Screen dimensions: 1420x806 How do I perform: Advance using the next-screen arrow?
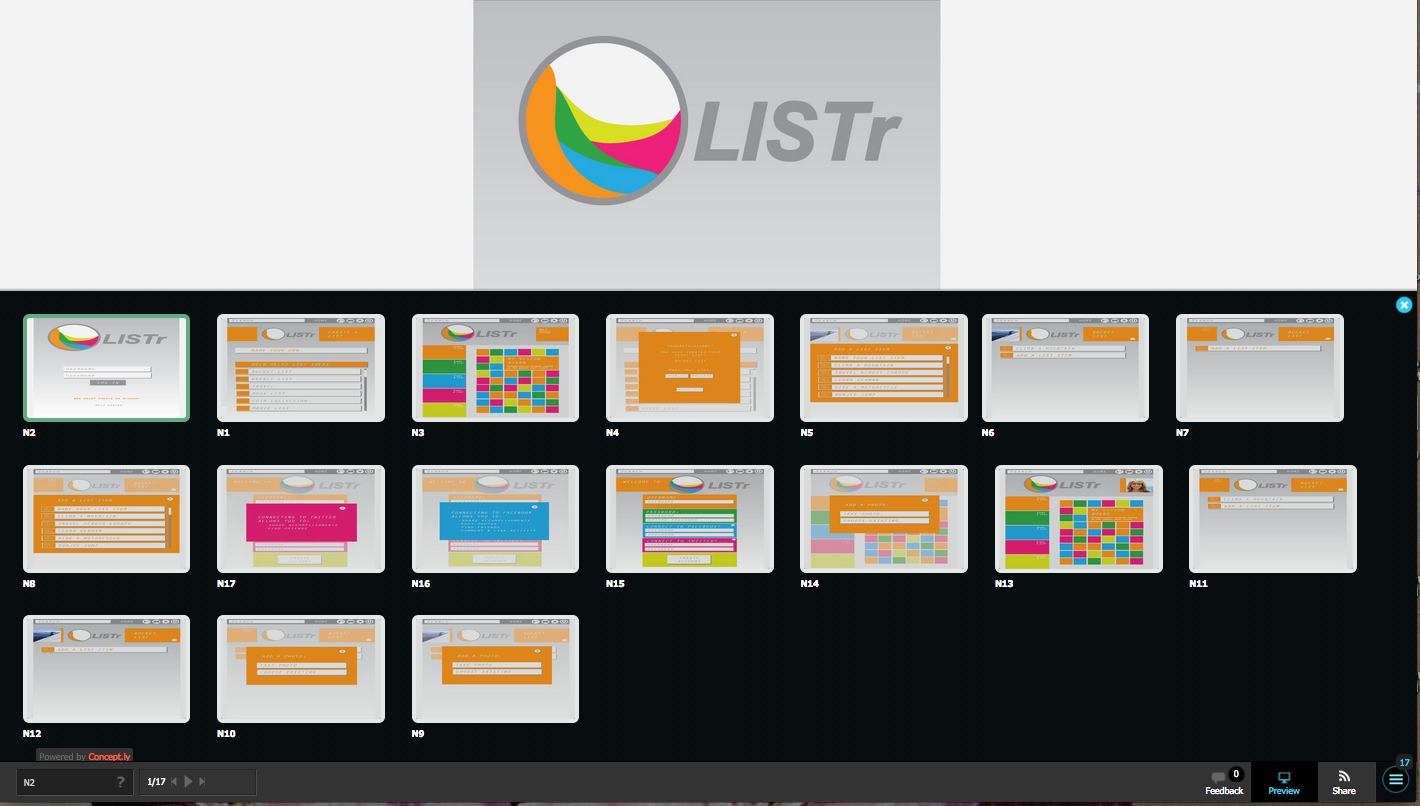tap(189, 782)
